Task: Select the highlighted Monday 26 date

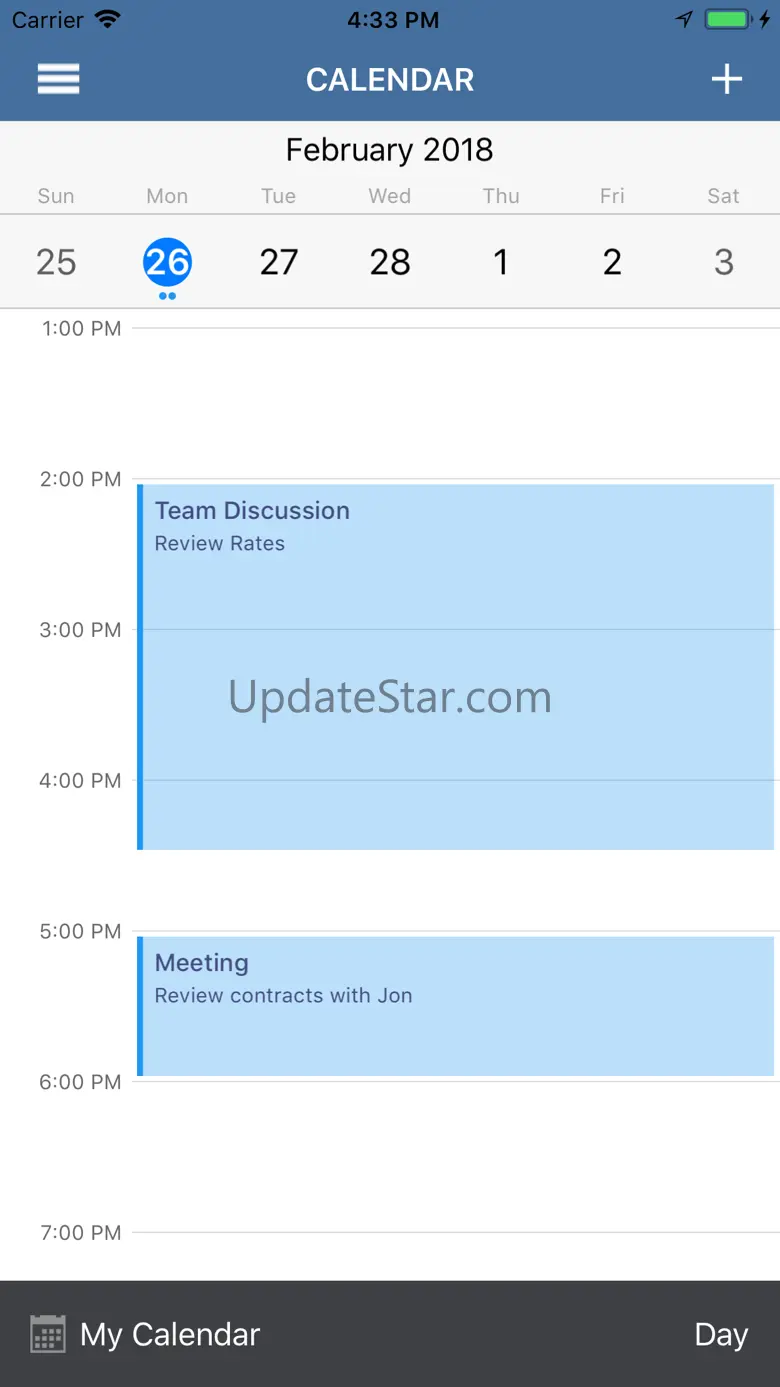Action: point(167,262)
